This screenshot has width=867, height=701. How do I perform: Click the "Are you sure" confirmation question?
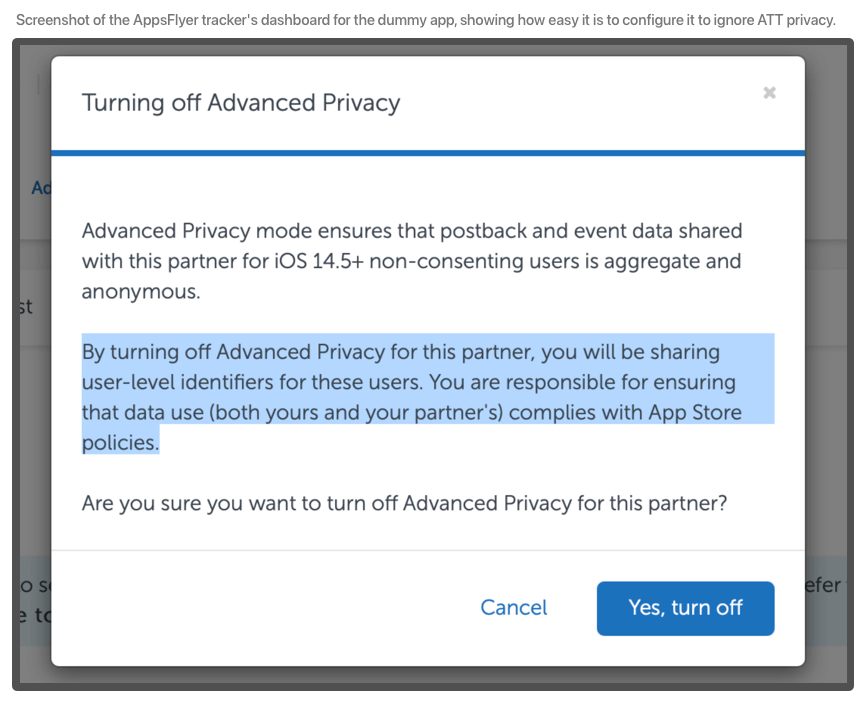click(404, 503)
